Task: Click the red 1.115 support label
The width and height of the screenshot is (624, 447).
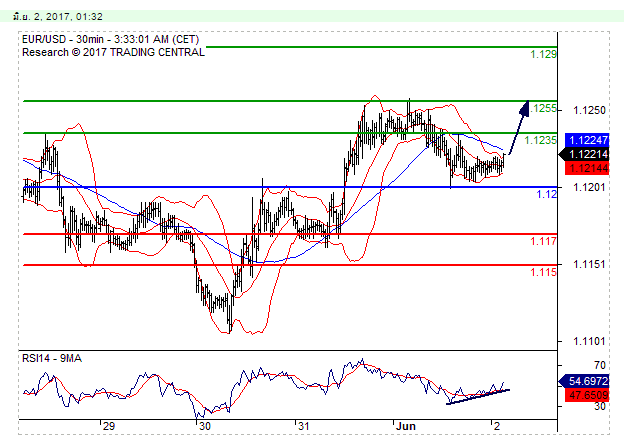Action: (x=543, y=272)
